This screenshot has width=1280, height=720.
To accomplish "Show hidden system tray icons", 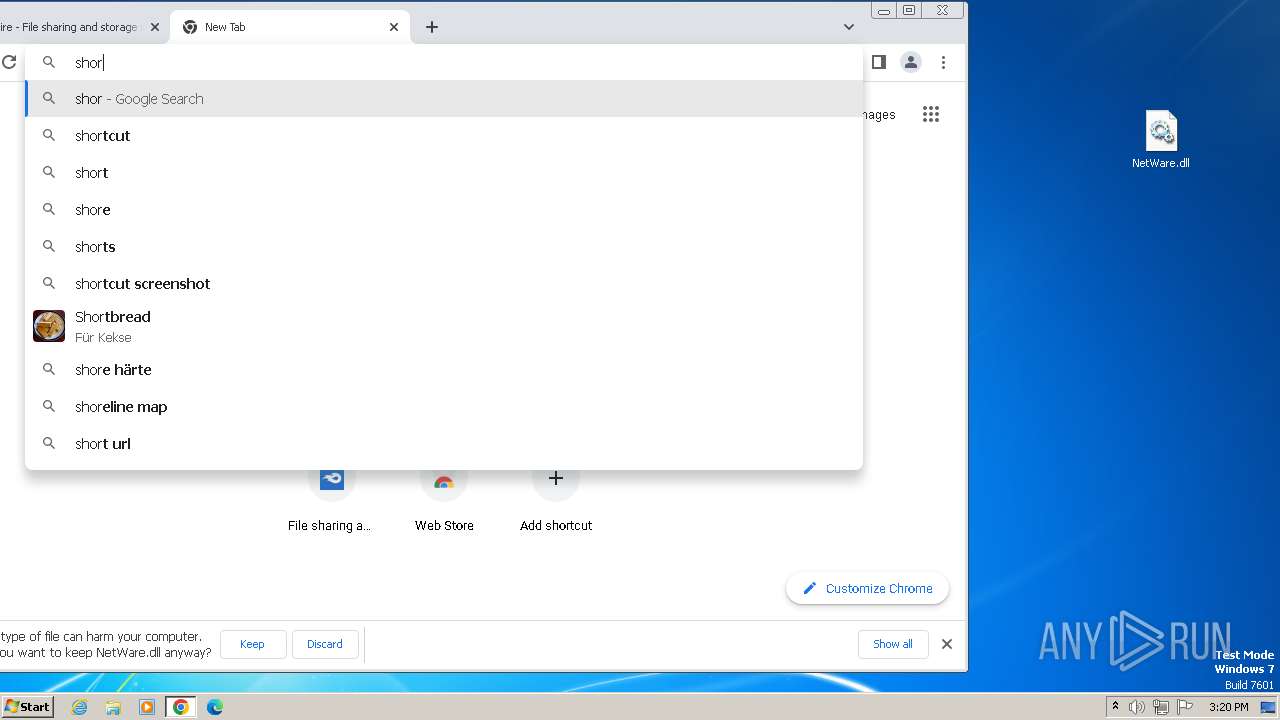I will (x=1115, y=707).
